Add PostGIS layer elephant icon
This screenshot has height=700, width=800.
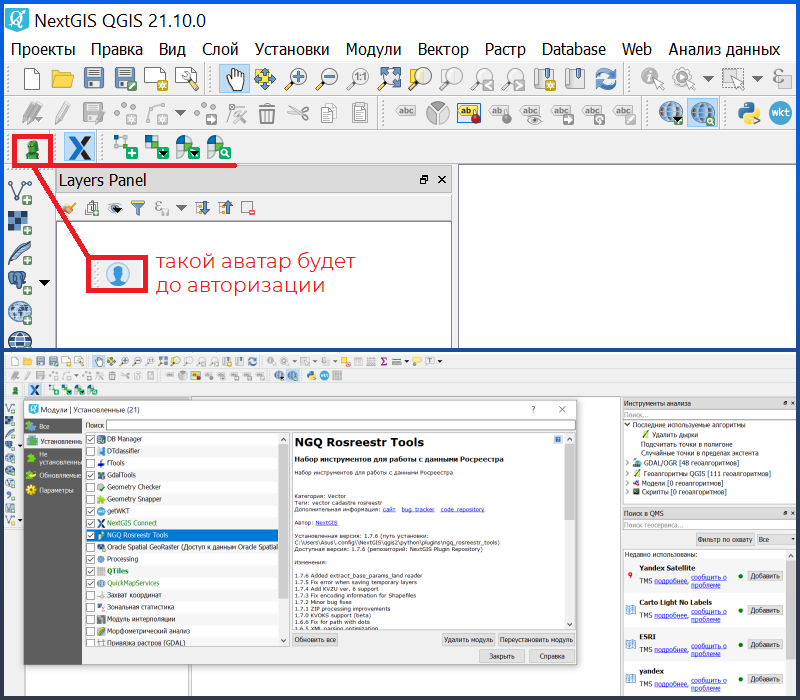point(20,282)
